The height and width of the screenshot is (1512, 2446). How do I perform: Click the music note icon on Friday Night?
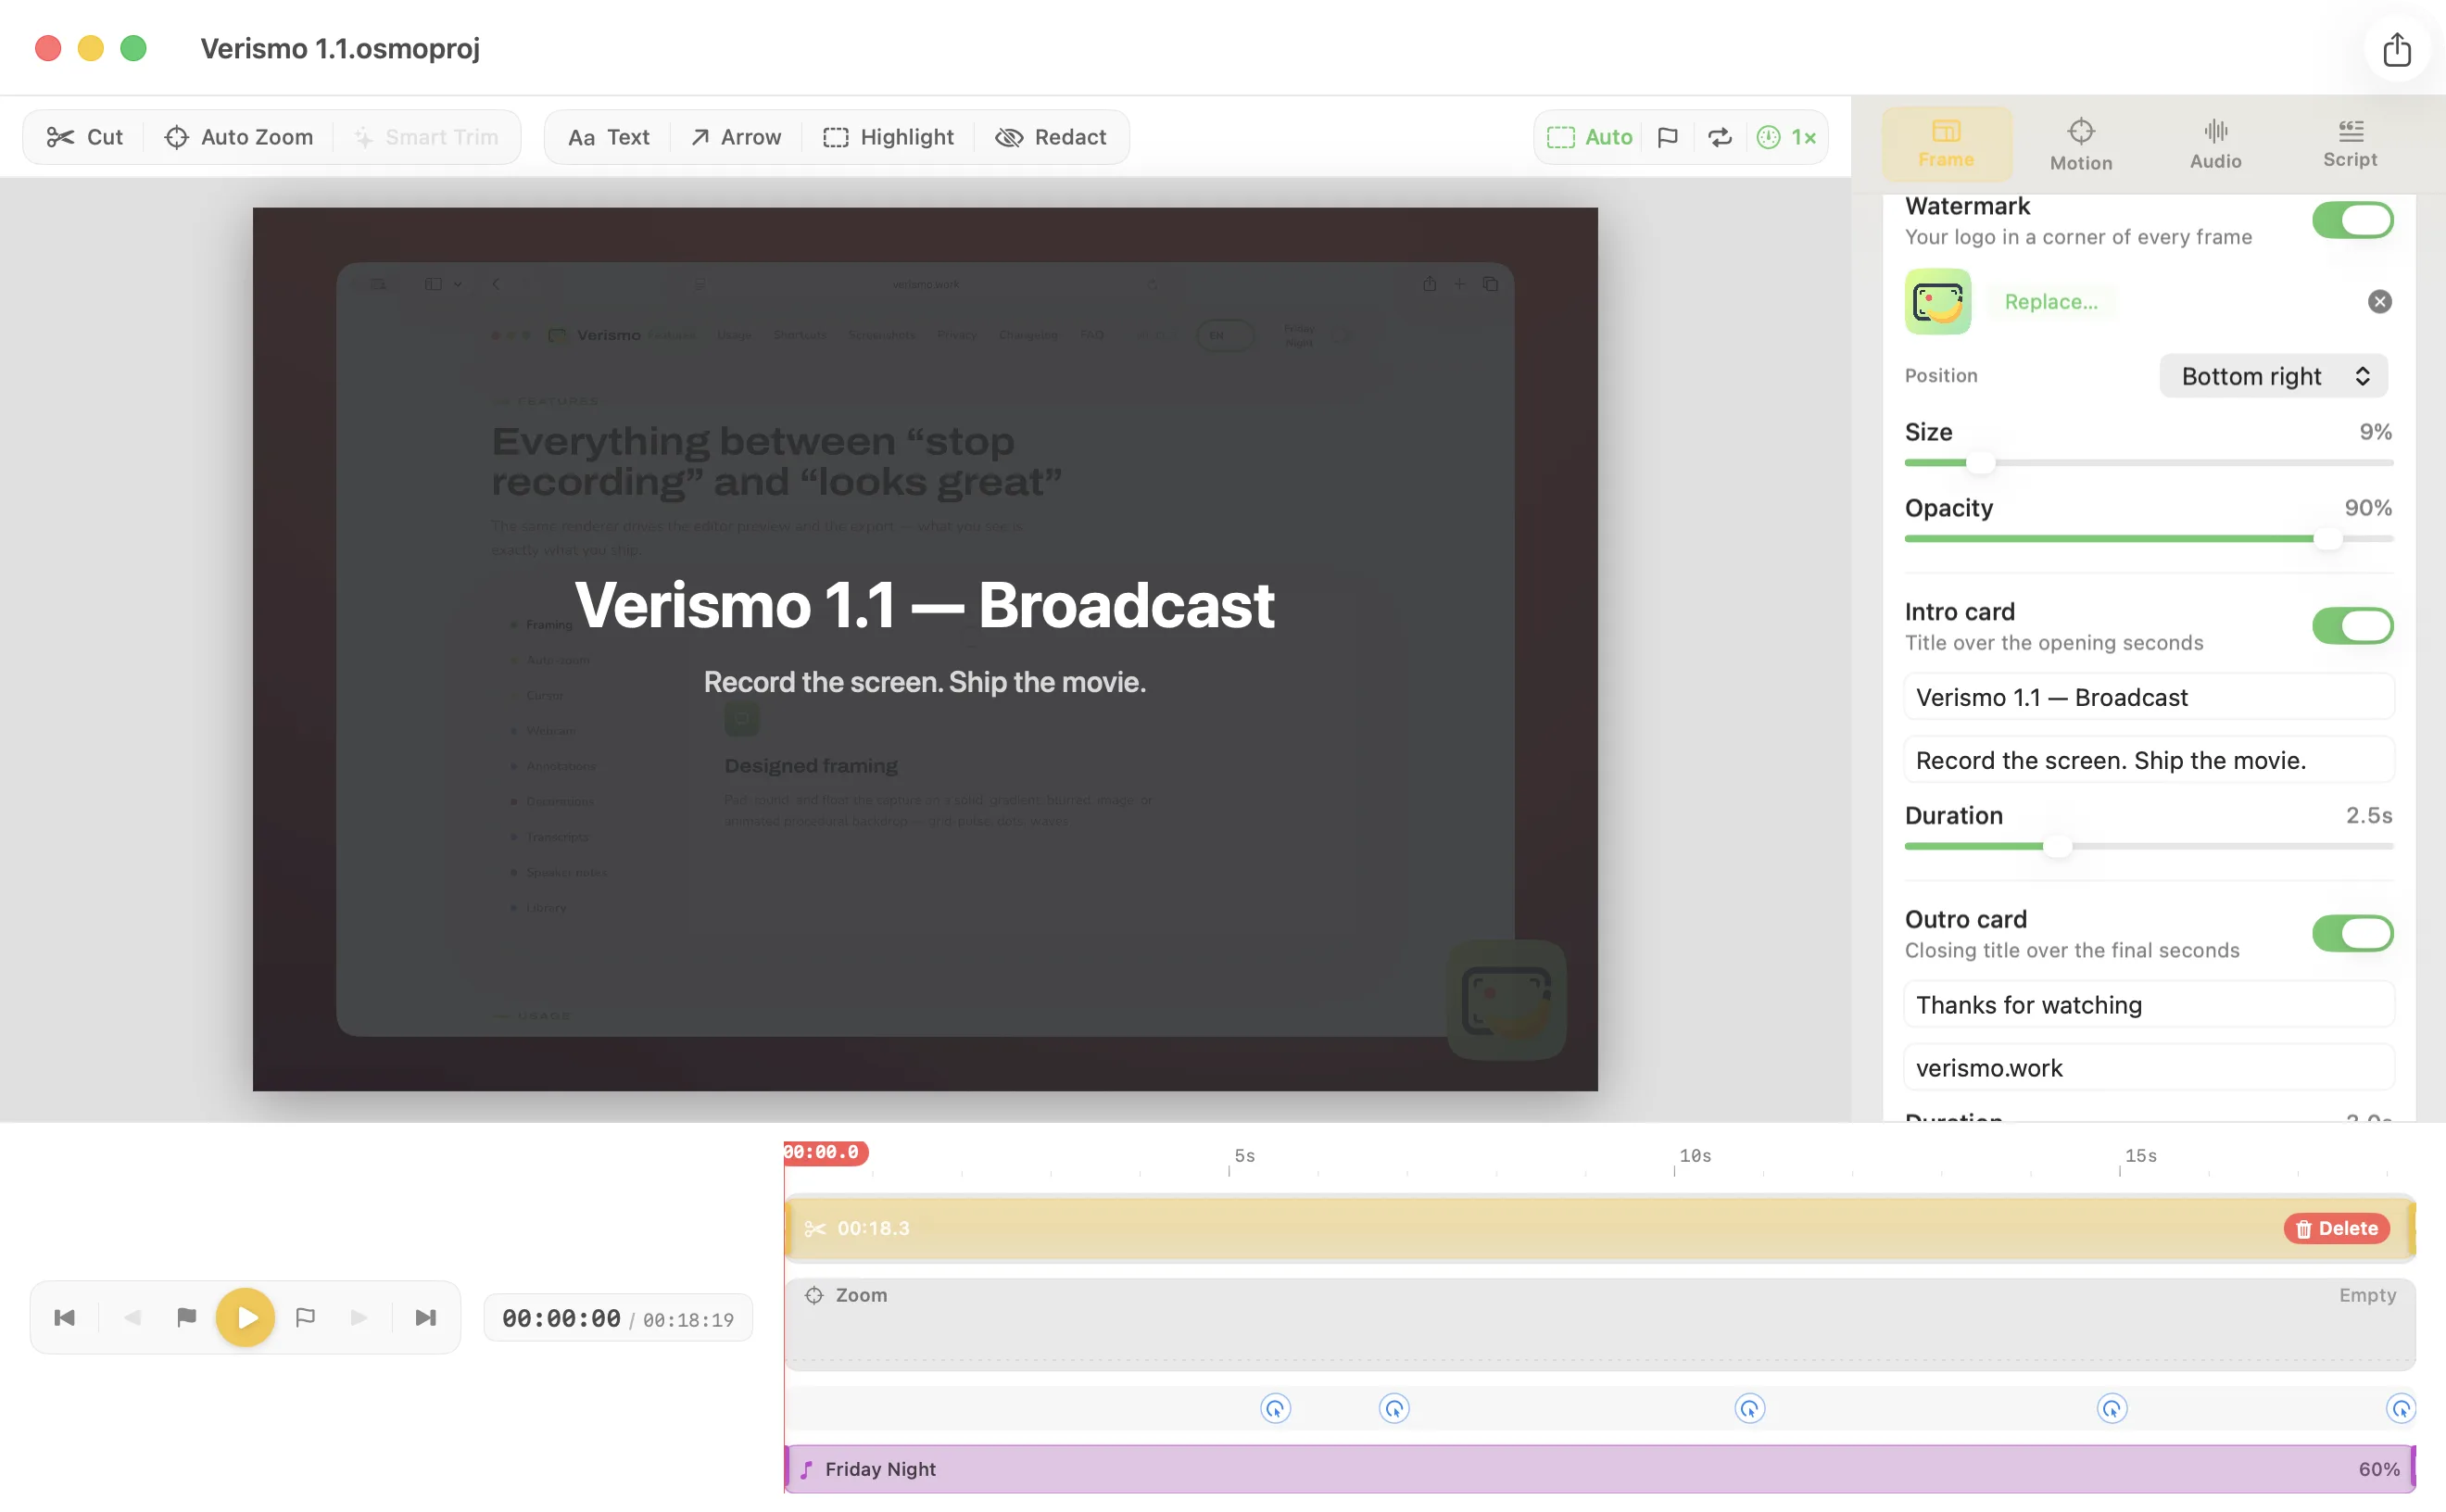(x=806, y=1469)
